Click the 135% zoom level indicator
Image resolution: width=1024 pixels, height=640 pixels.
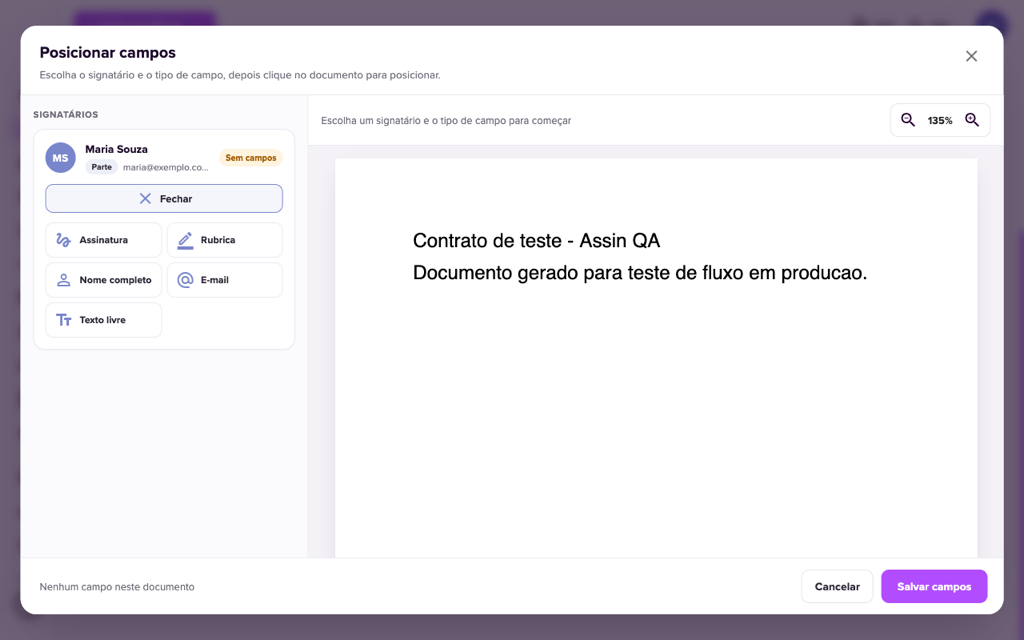click(x=940, y=121)
